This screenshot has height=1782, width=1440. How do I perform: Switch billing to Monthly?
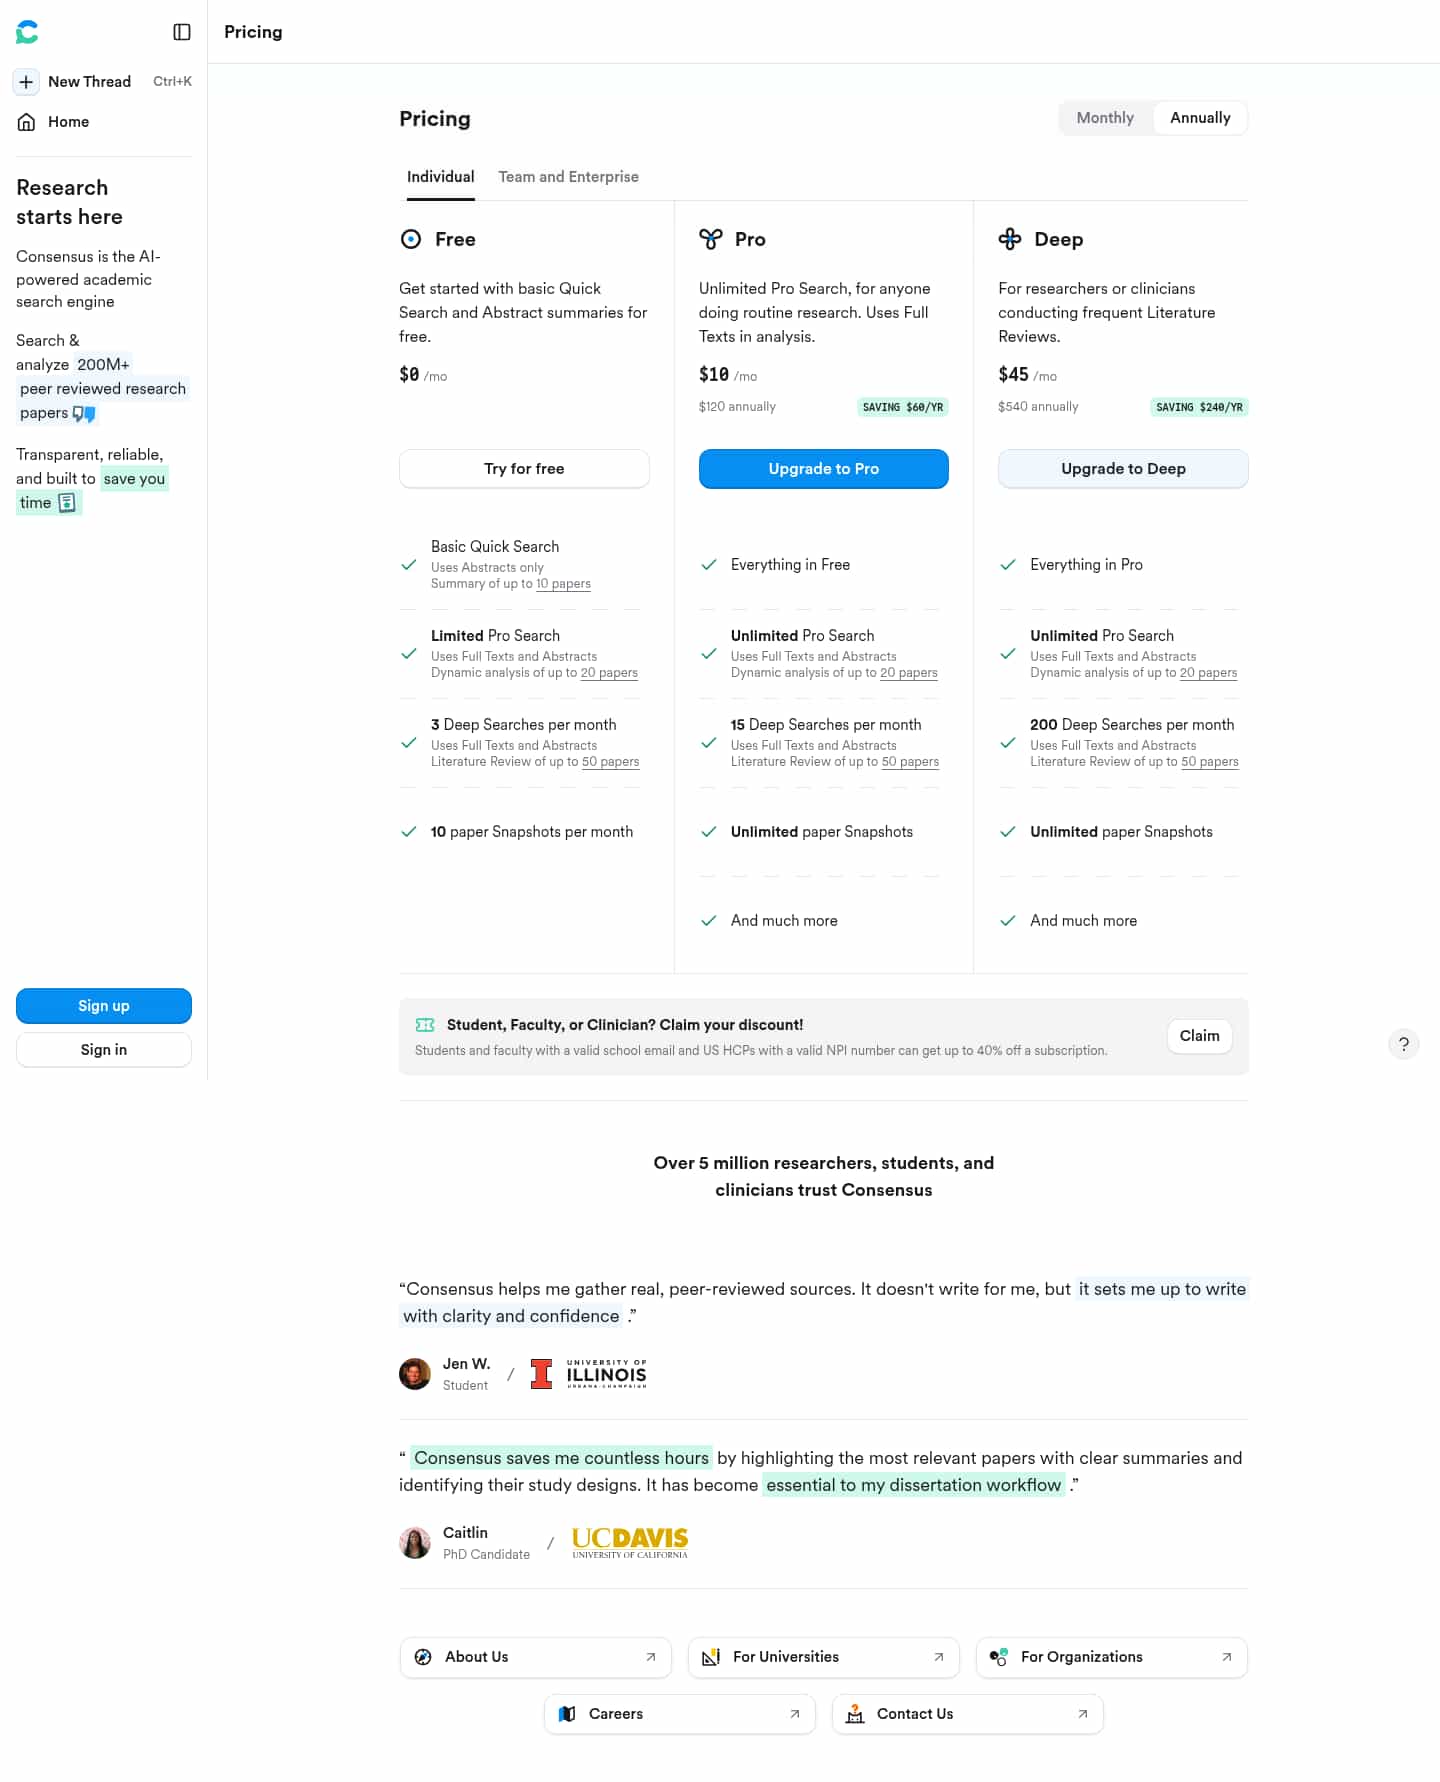(x=1105, y=118)
